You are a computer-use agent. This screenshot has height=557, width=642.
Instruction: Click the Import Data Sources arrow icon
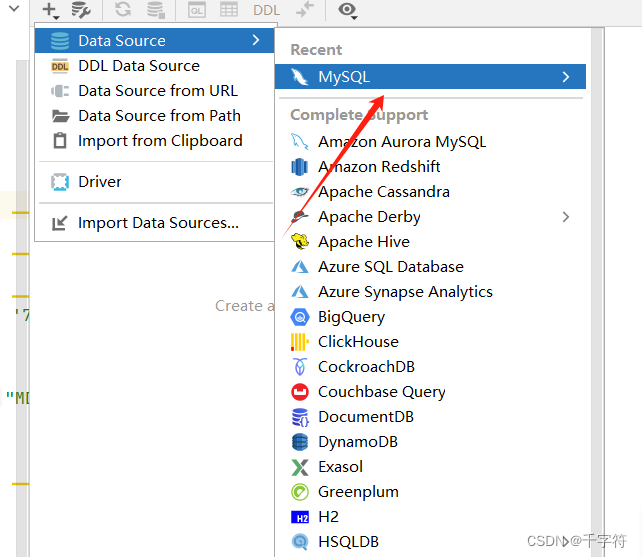tap(59, 223)
